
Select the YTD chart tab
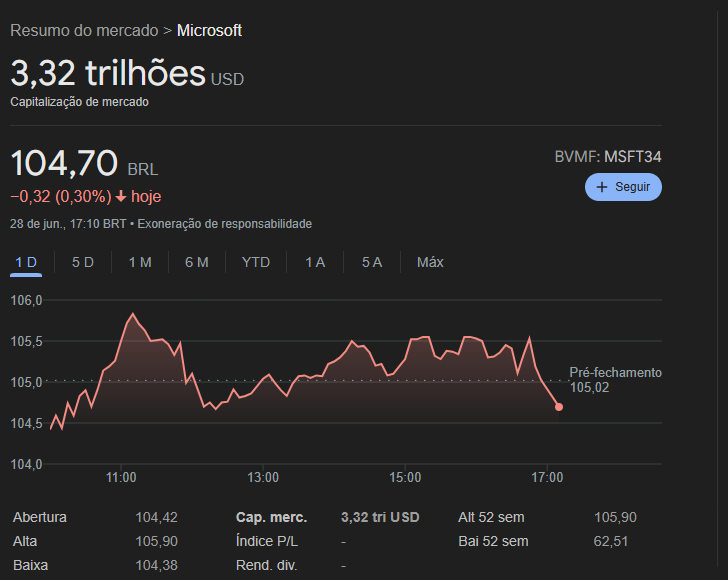[x=256, y=262]
